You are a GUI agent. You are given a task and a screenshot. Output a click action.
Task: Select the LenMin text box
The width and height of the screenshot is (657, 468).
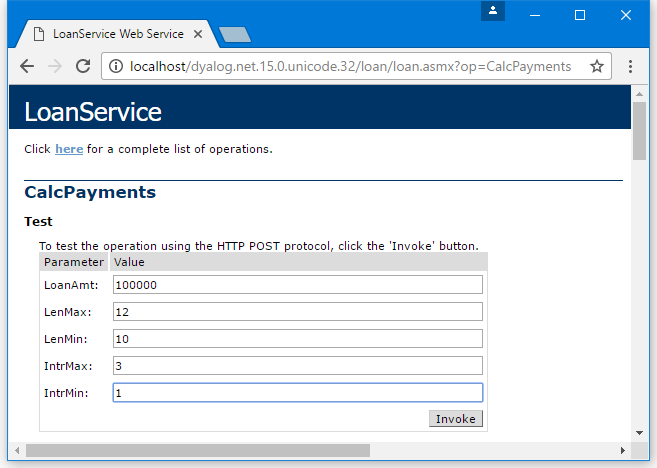(x=297, y=339)
